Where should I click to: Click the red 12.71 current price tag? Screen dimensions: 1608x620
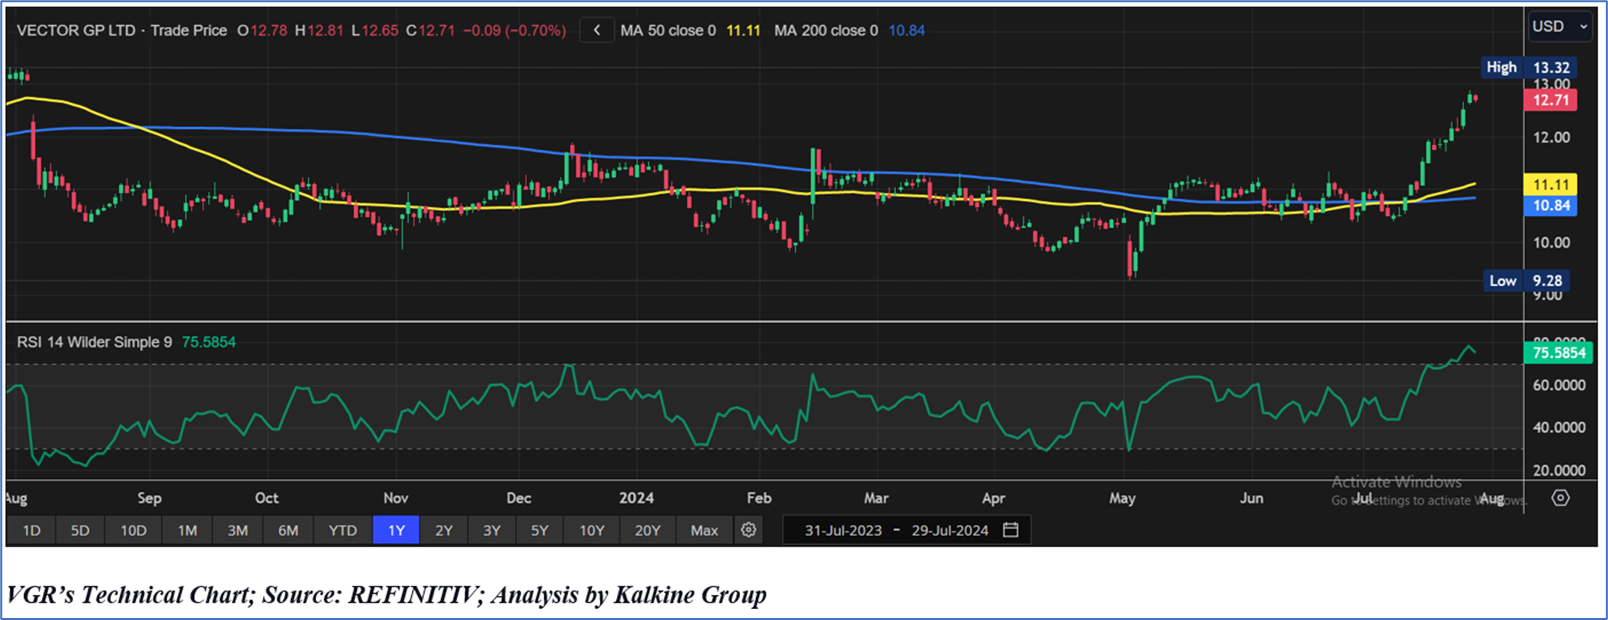(x=1551, y=100)
